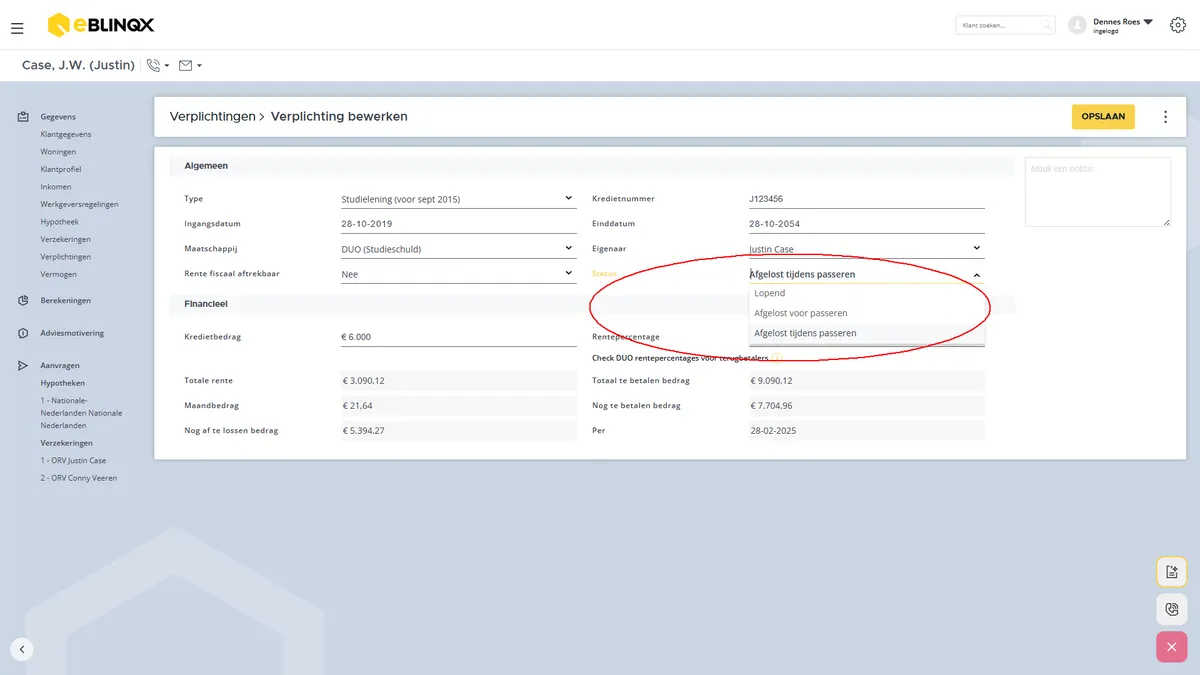
Task: Open the Maatschappij dropdown showing DUO
Action: (458, 249)
